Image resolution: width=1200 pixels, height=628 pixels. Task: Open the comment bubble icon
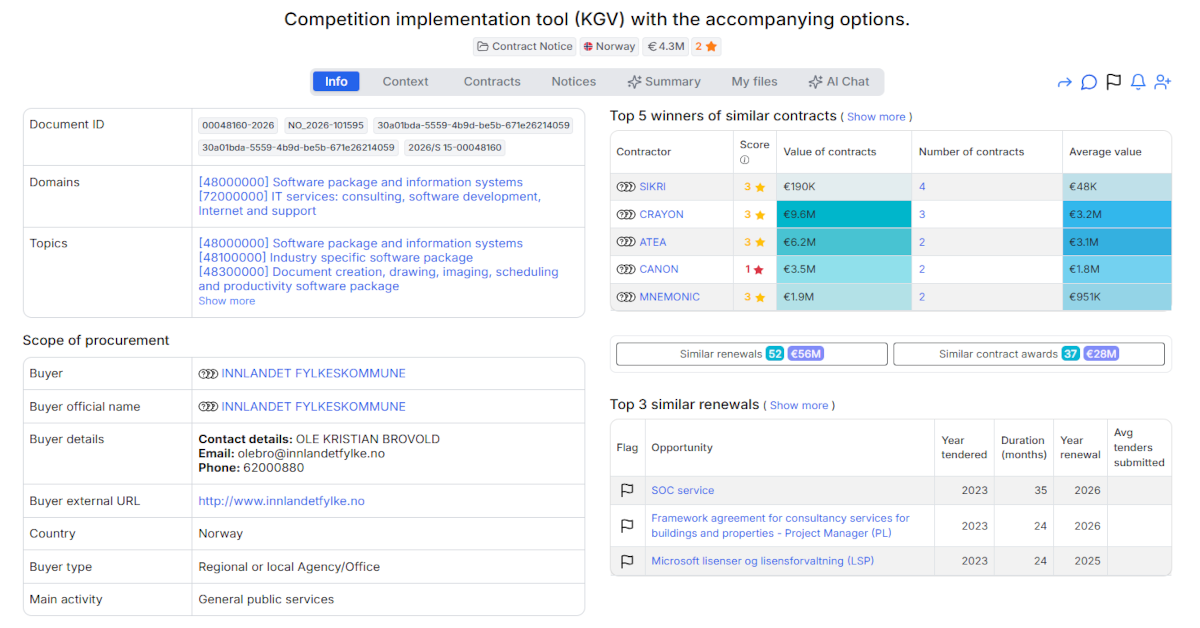[x=1089, y=82]
